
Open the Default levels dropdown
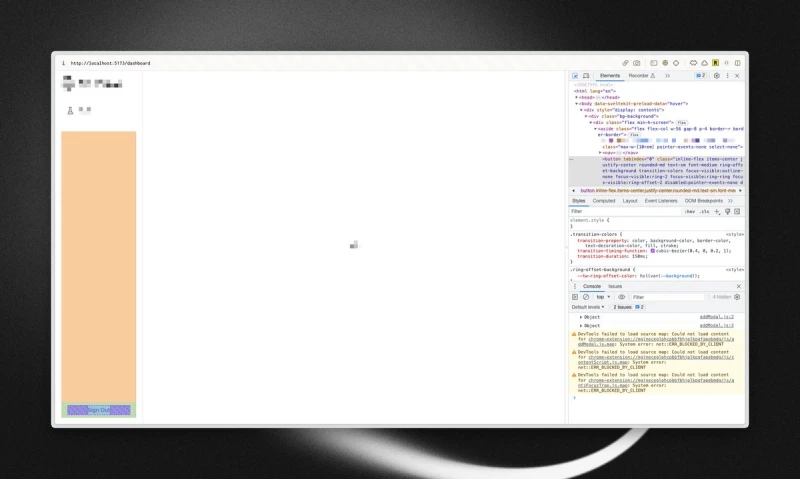point(588,307)
